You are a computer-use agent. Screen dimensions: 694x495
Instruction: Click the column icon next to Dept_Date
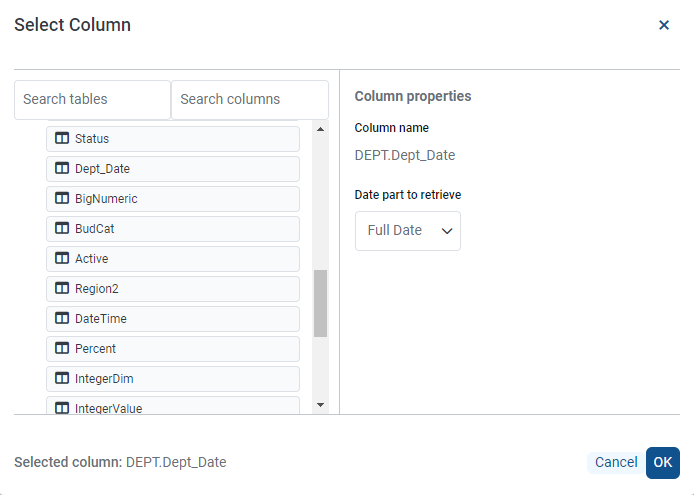62,169
